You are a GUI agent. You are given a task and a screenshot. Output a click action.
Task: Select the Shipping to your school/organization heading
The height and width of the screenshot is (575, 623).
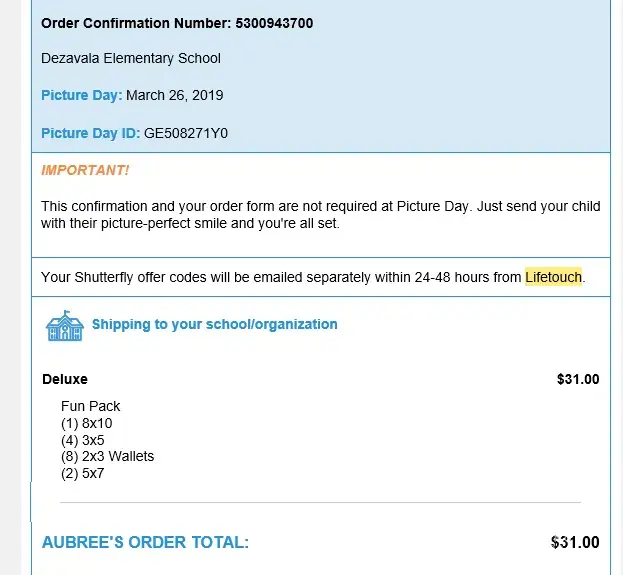click(x=214, y=324)
